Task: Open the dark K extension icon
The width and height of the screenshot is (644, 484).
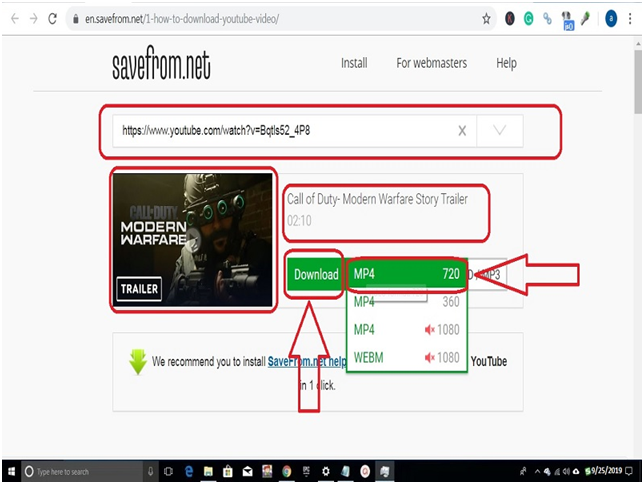Action: click(510, 18)
